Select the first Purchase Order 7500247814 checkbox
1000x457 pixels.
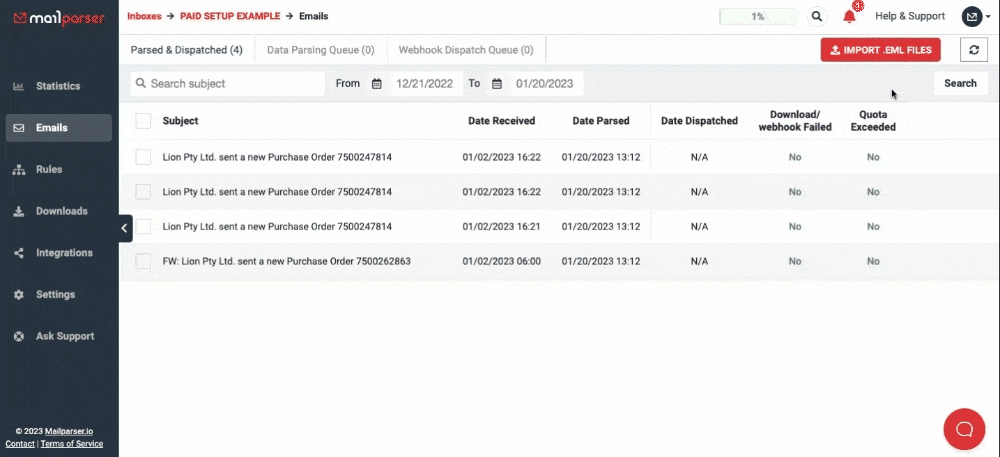click(x=143, y=157)
